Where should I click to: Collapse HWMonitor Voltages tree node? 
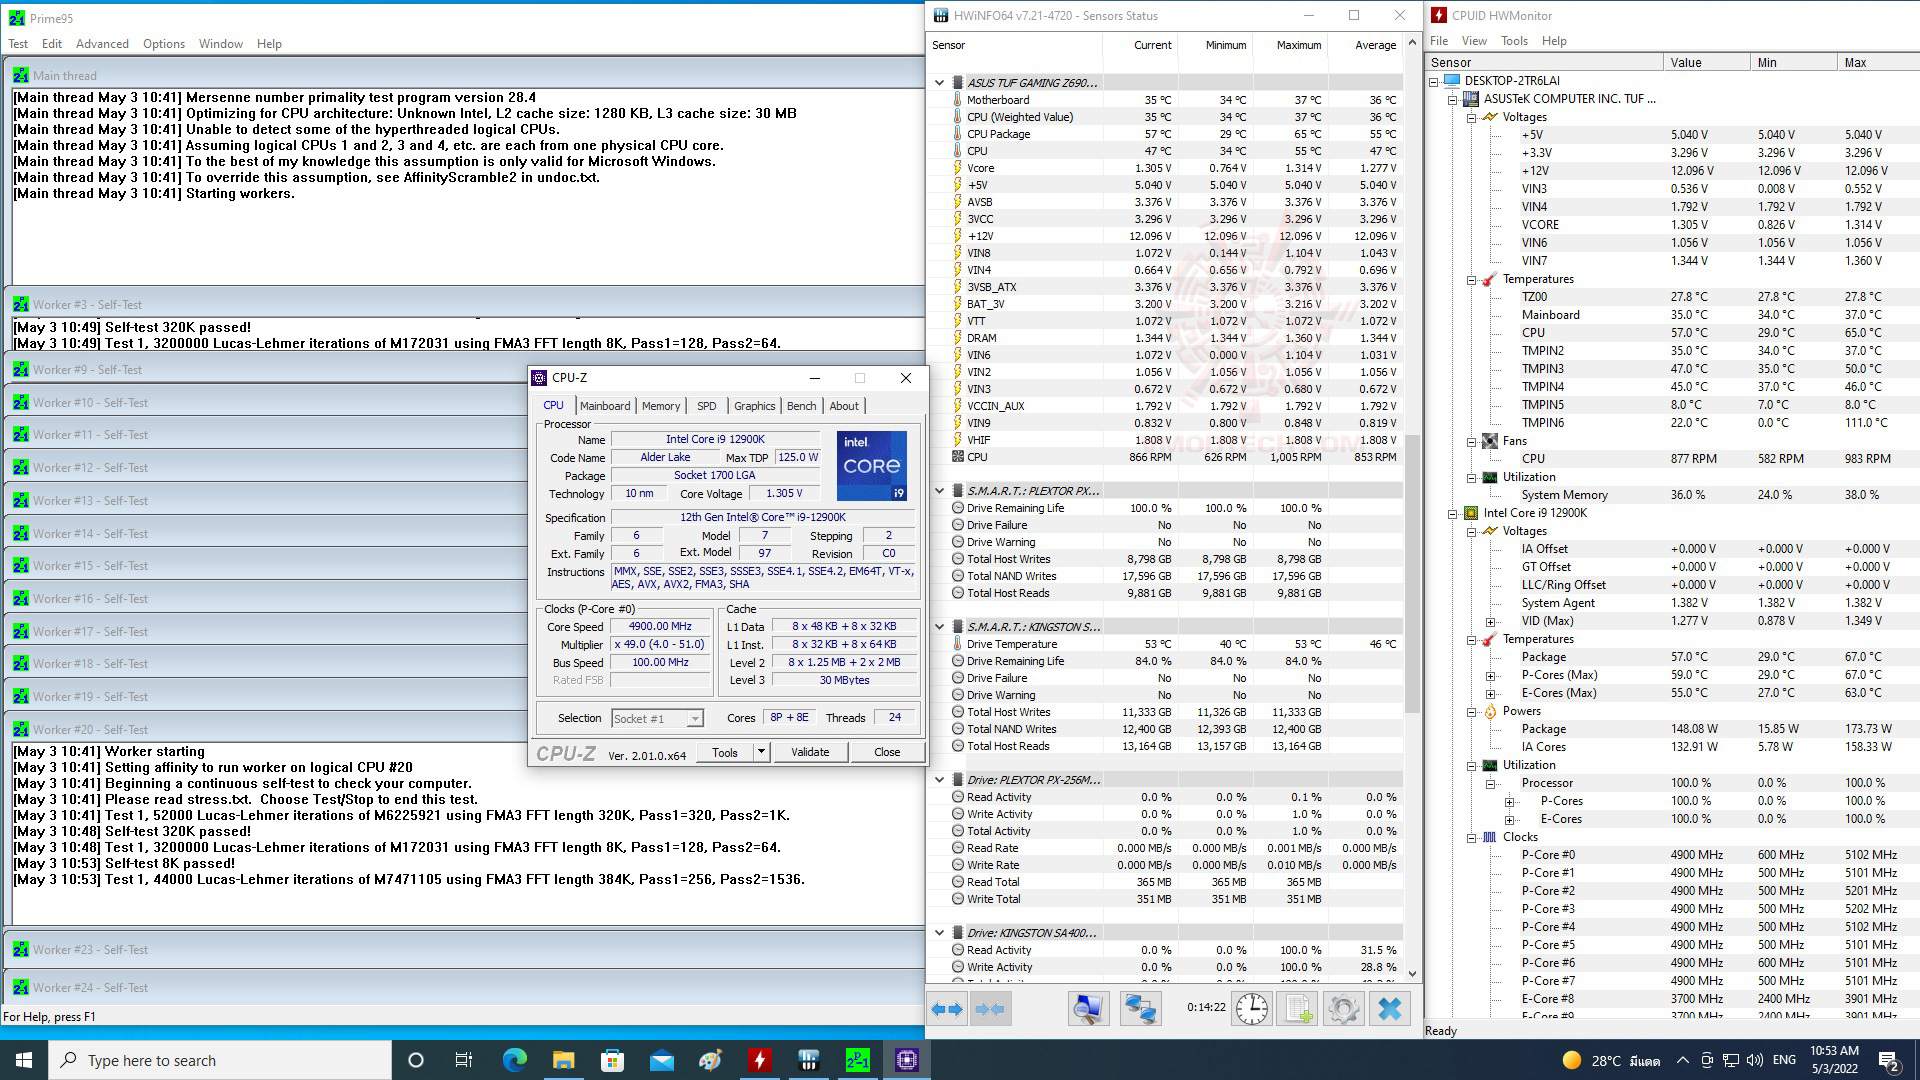(1472, 117)
